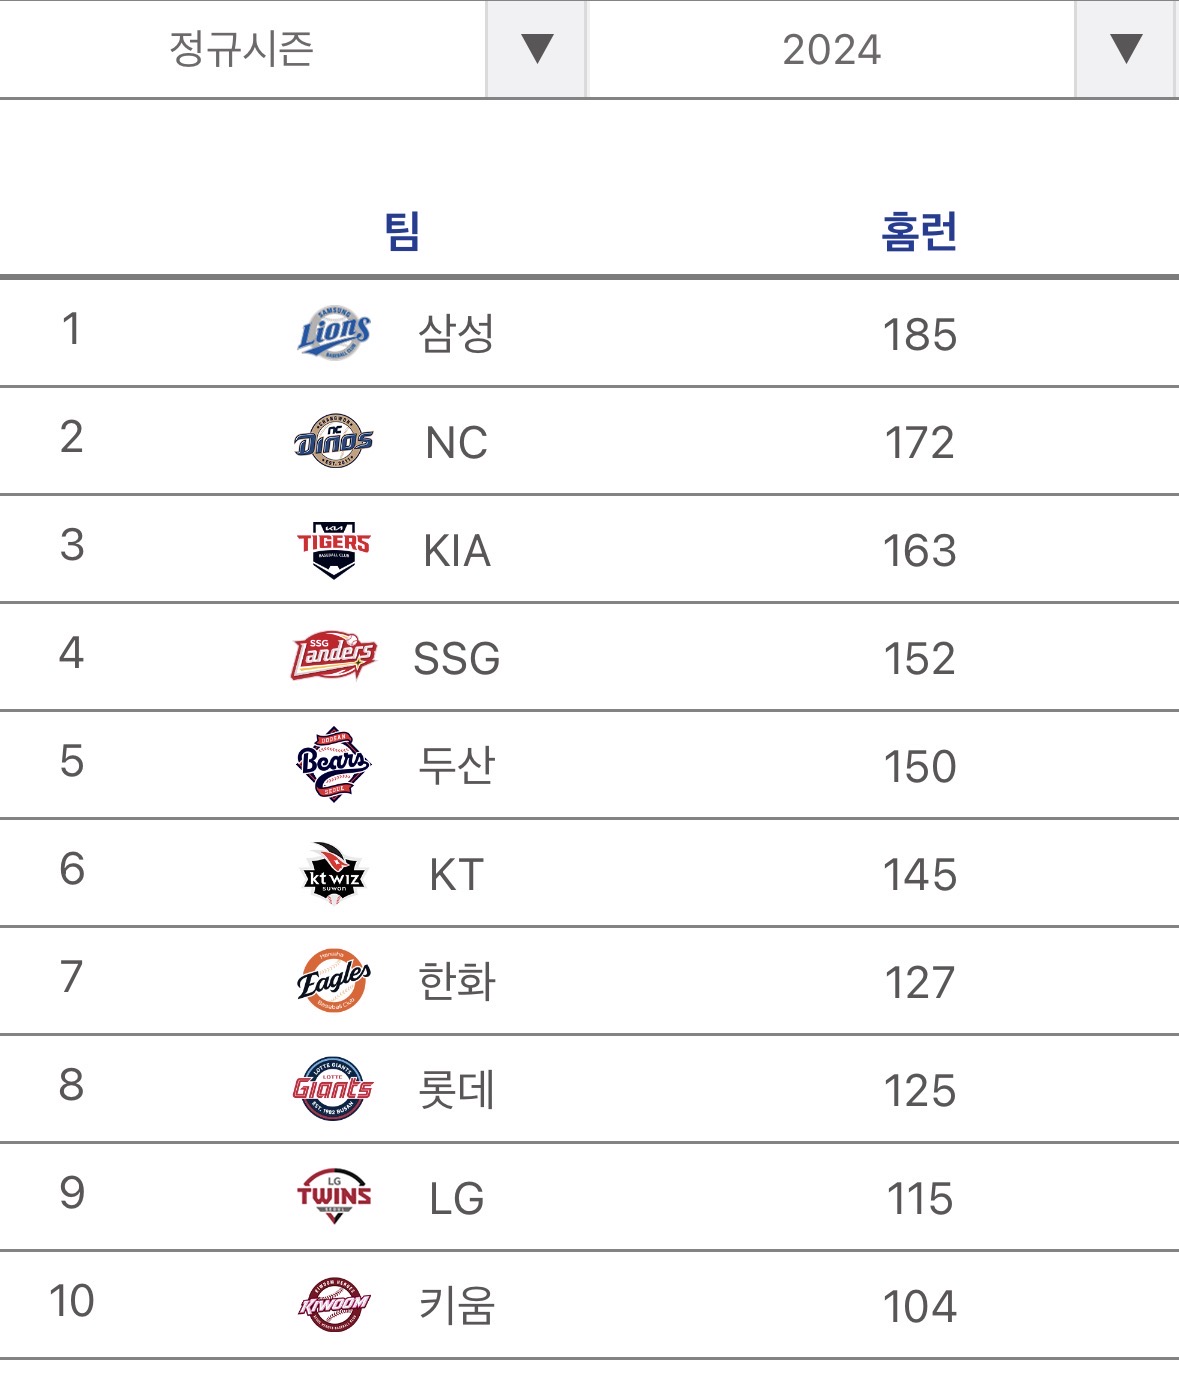Click the 정규시즌 season selector field

242,49
